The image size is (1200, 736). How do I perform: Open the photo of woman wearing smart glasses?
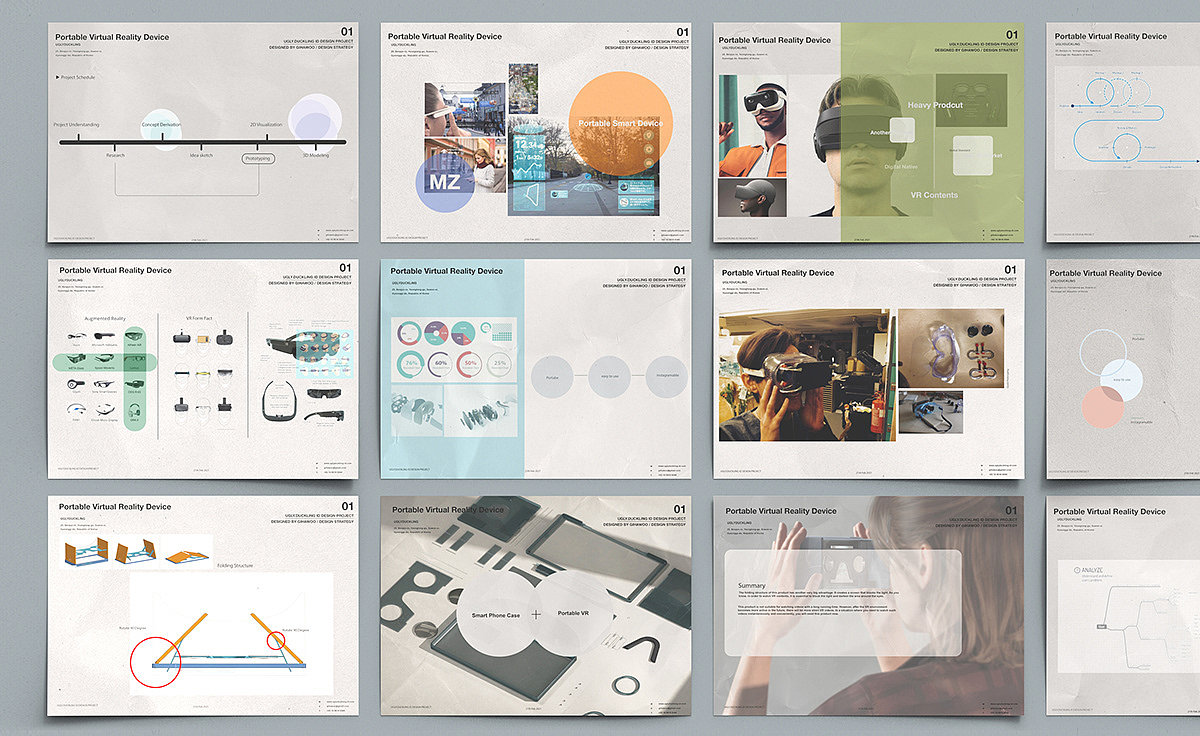pyautogui.click(x=464, y=109)
